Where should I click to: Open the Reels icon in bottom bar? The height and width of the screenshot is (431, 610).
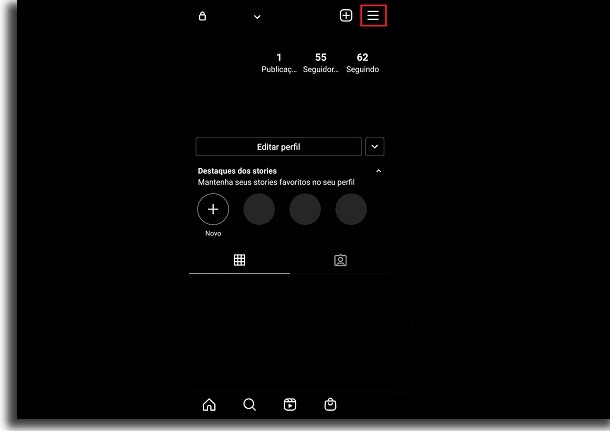[290, 405]
